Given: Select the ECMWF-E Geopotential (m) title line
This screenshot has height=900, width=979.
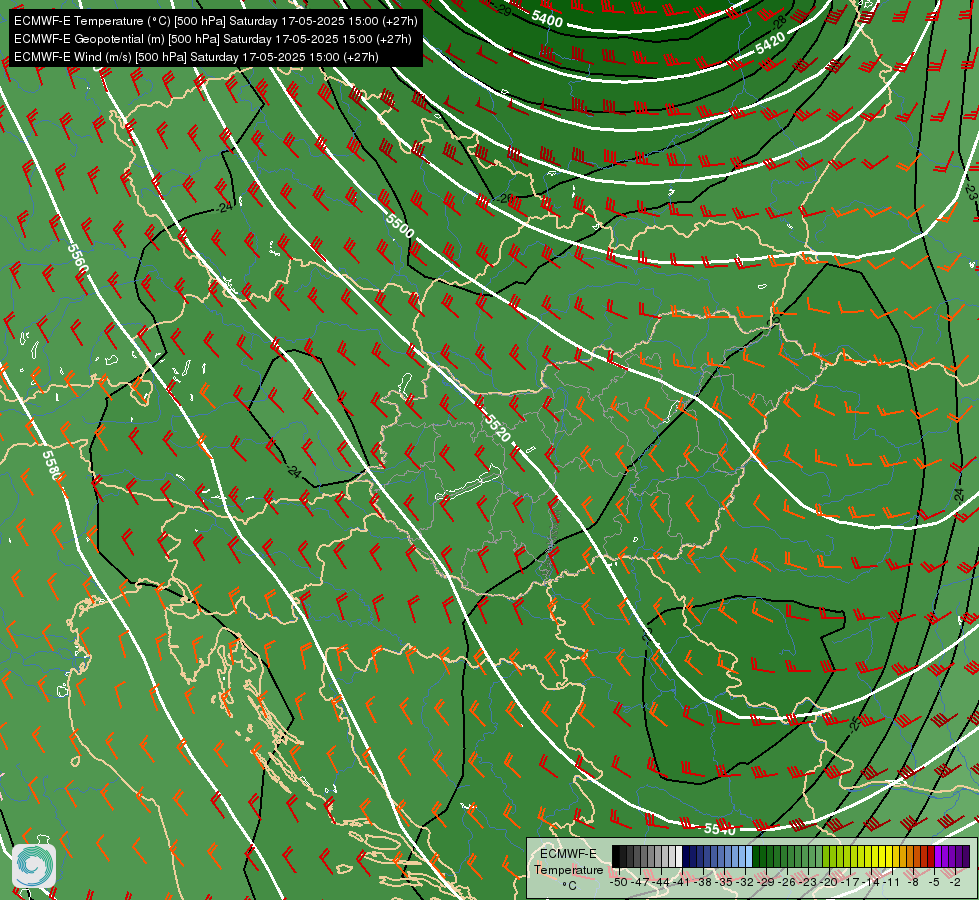Looking at the screenshot, I should (212, 39).
